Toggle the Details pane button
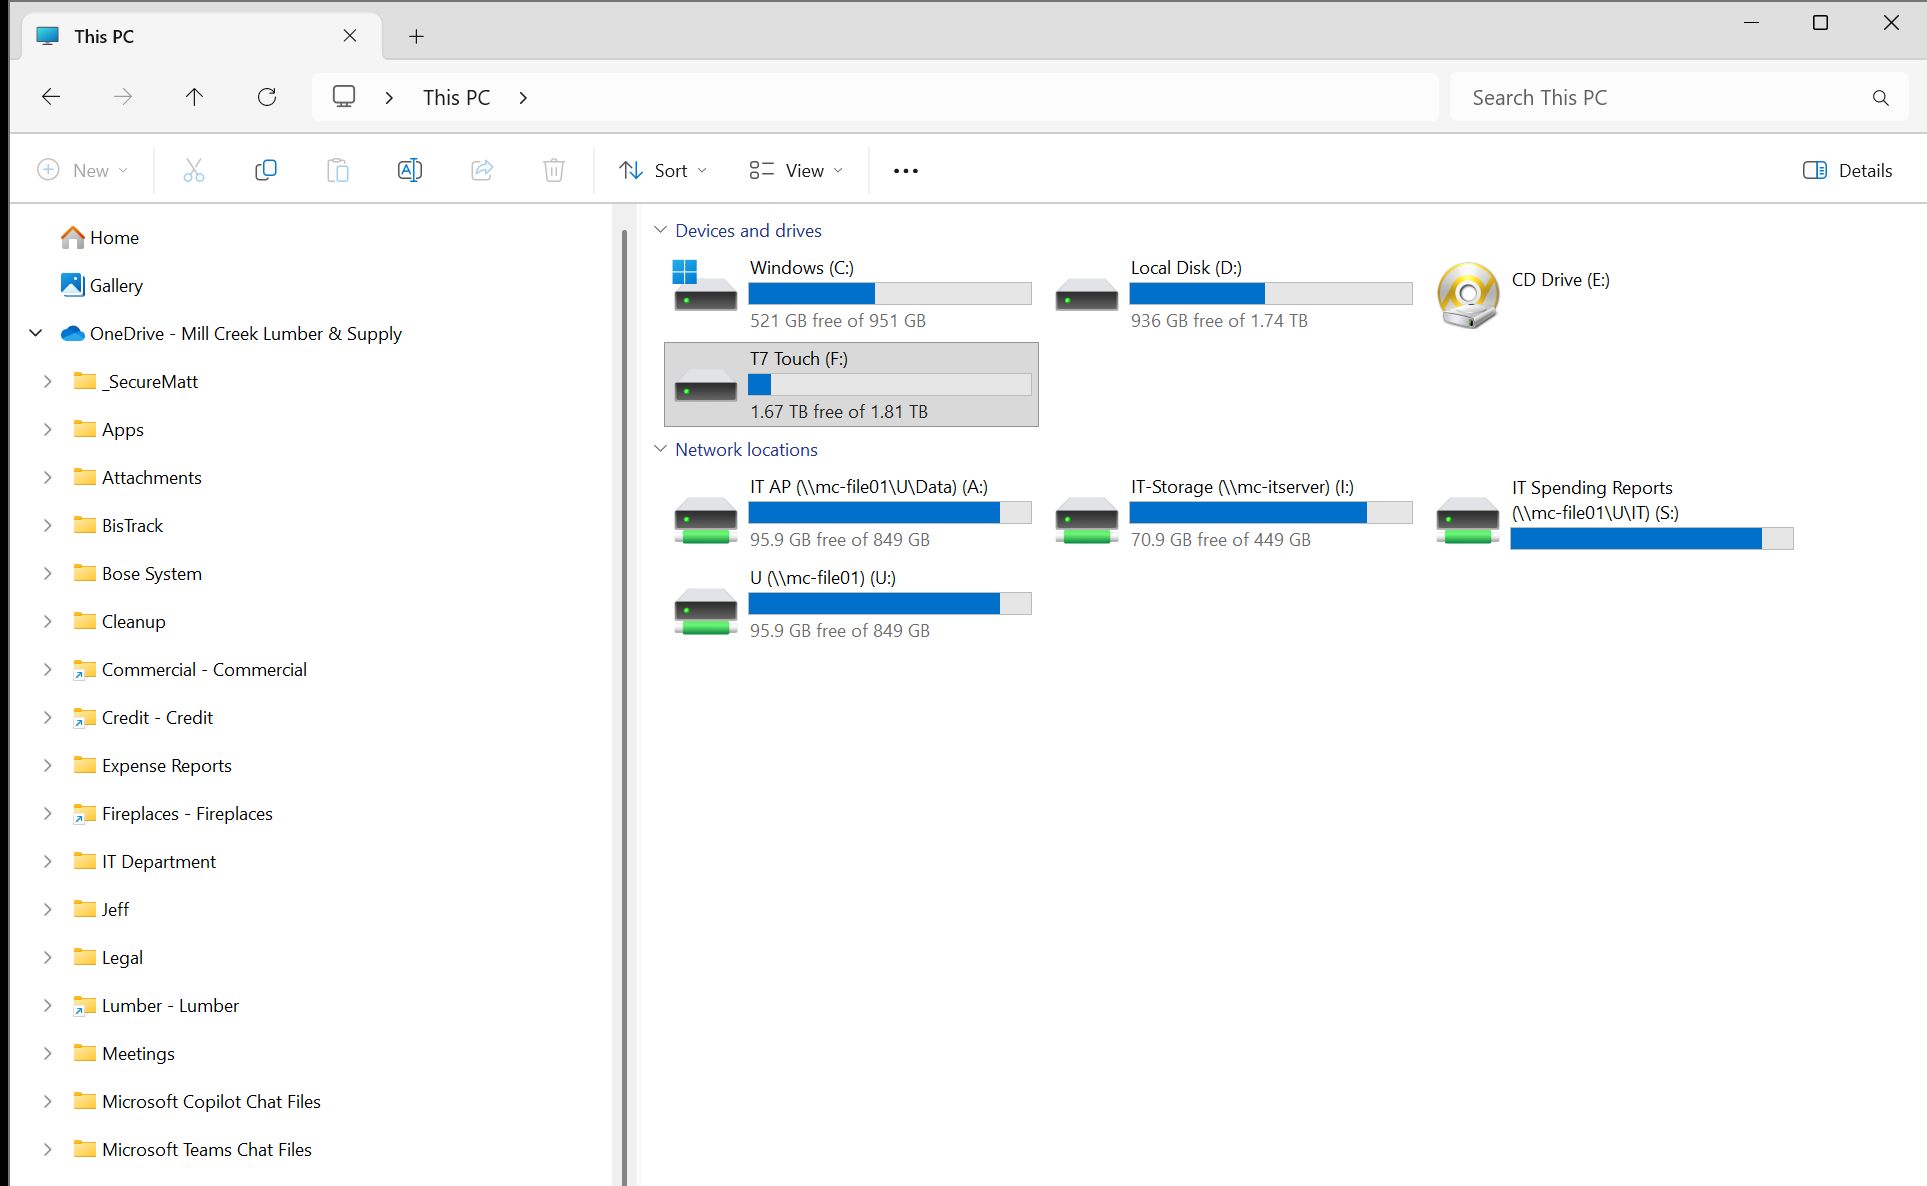The width and height of the screenshot is (1927, 1186). point(1848,170)
